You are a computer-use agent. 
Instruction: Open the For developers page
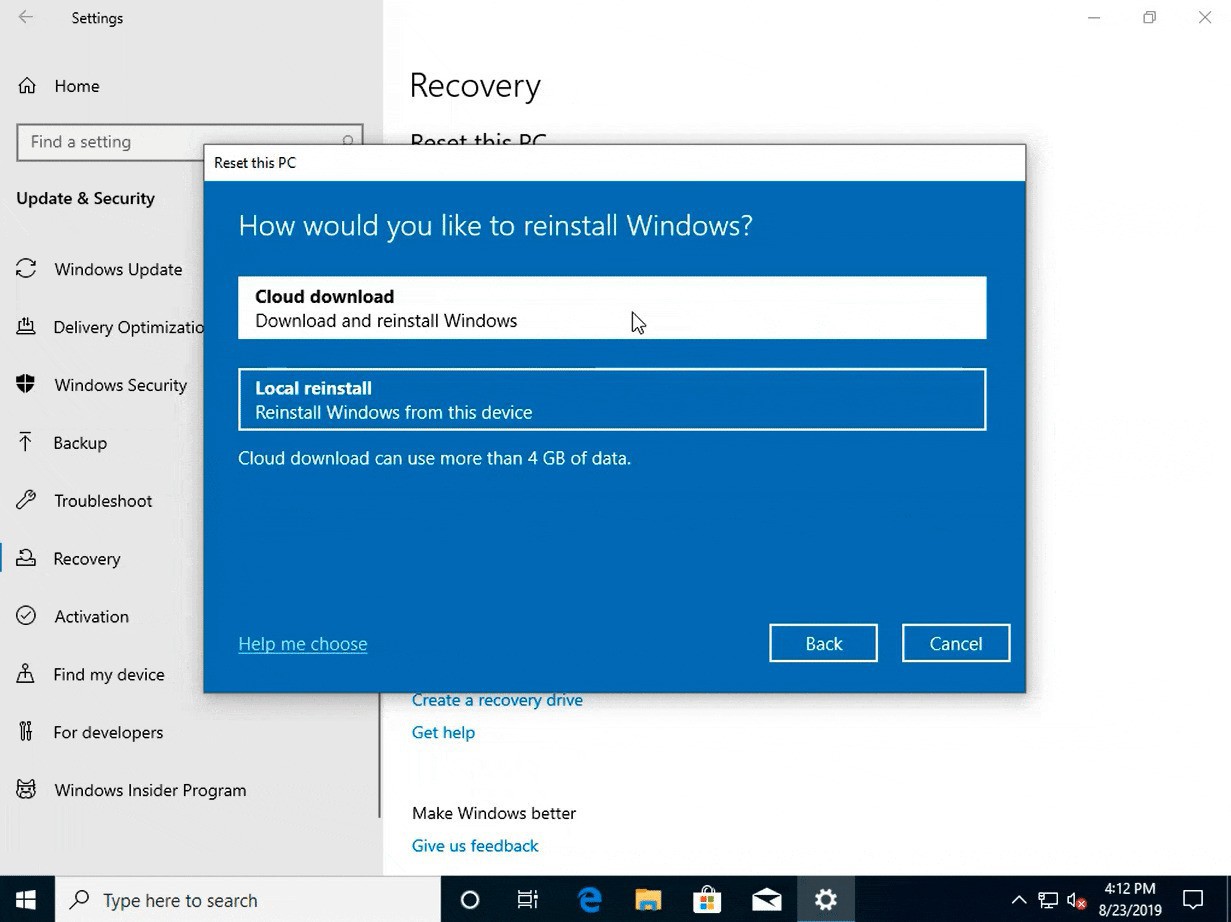108,732
